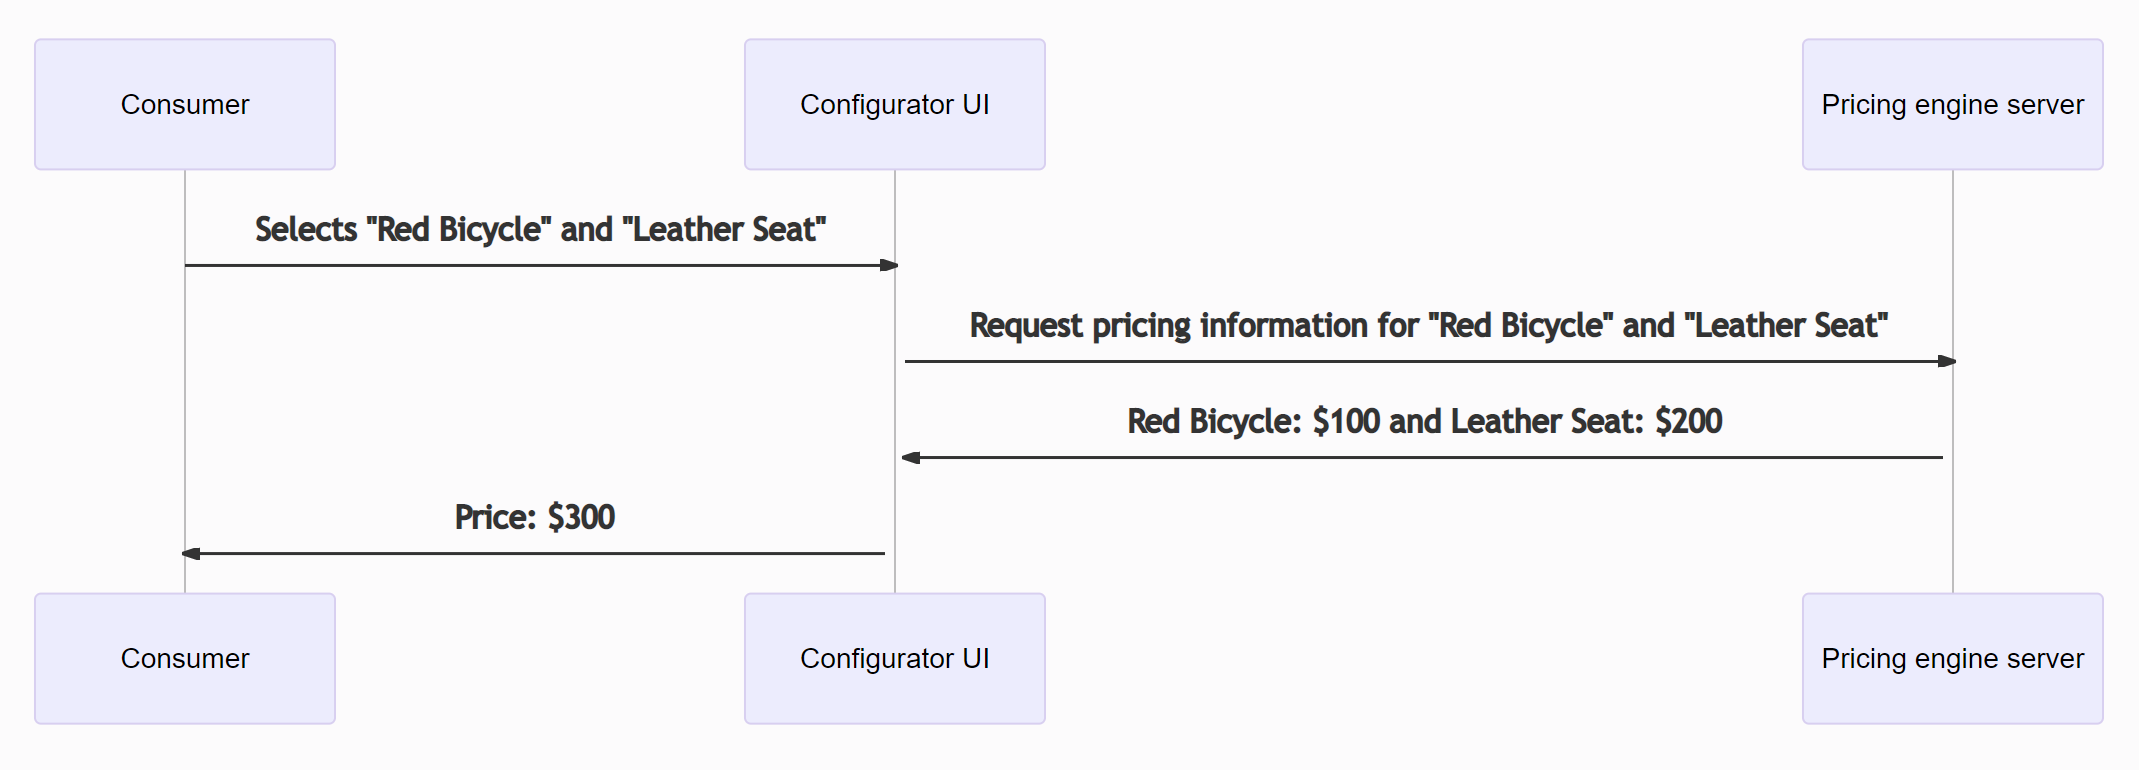Screen dimensions: 2139x770
Task: Click the 'Selects "Red Bicycle" and "Leather Seat"' message label
Action: pos(540,229)
